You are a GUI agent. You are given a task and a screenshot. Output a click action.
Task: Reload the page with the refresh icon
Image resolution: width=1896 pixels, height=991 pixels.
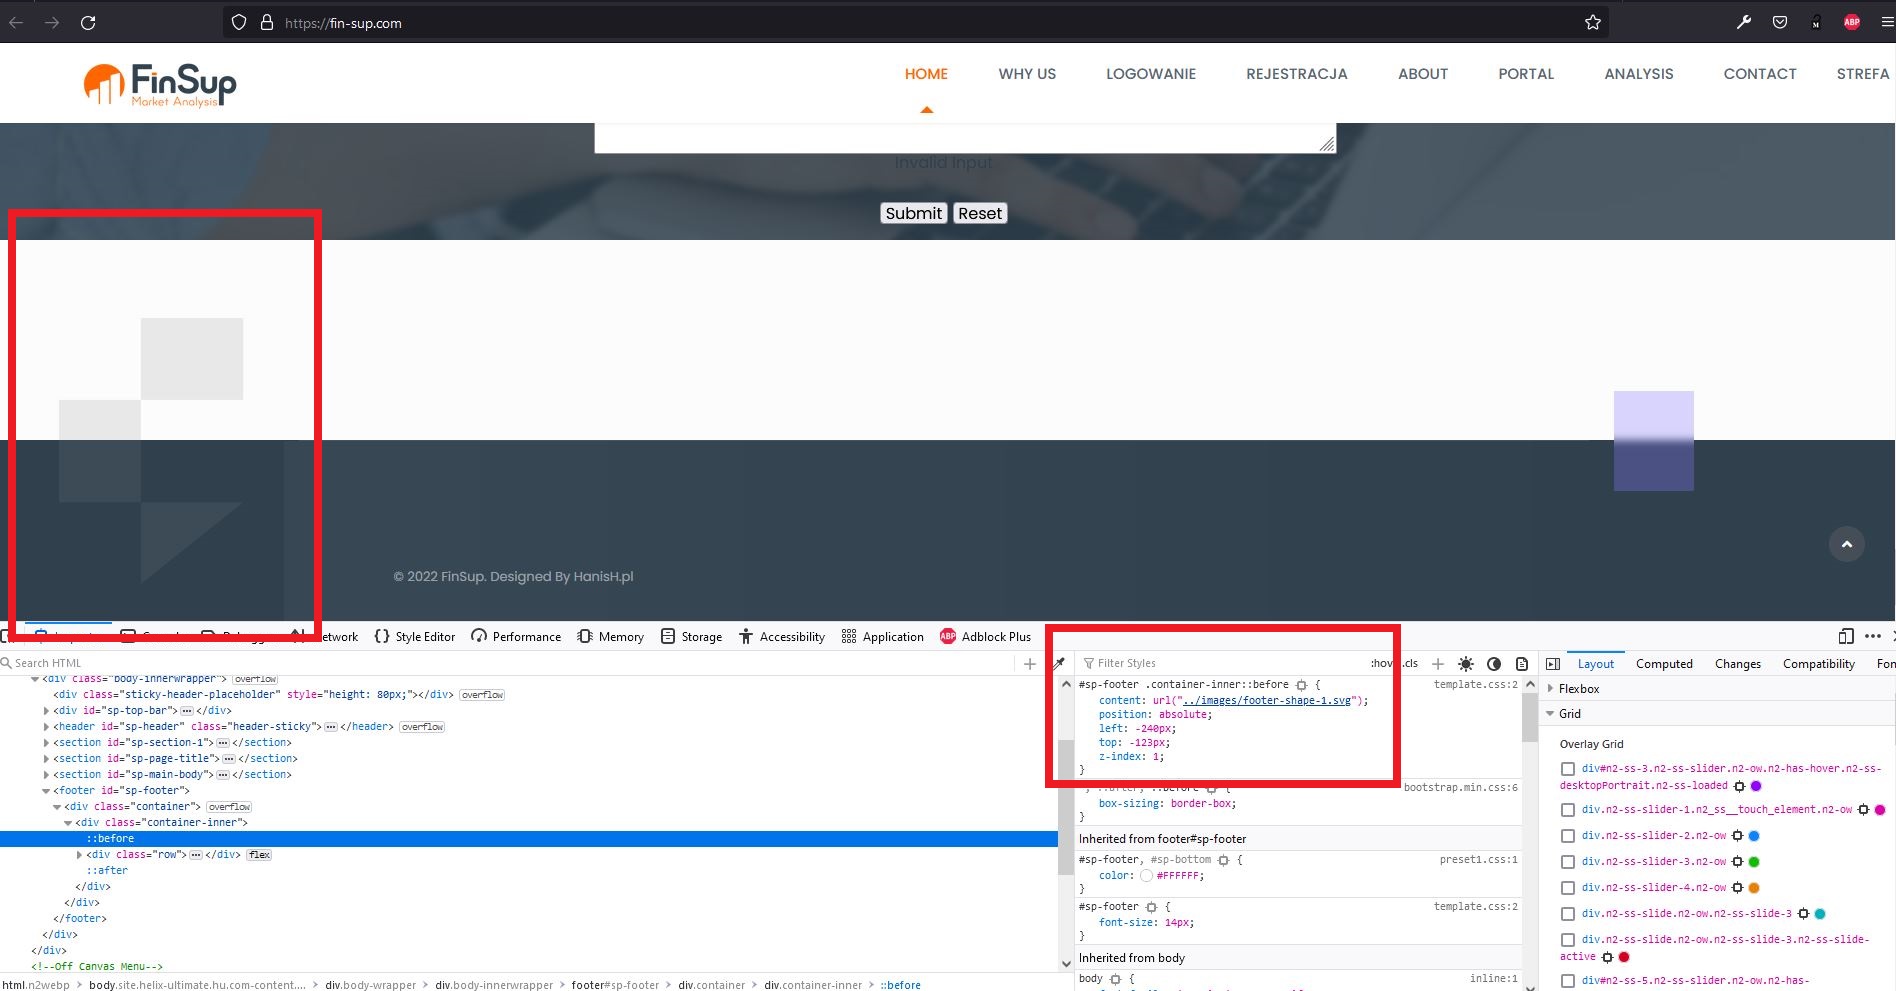88,23
